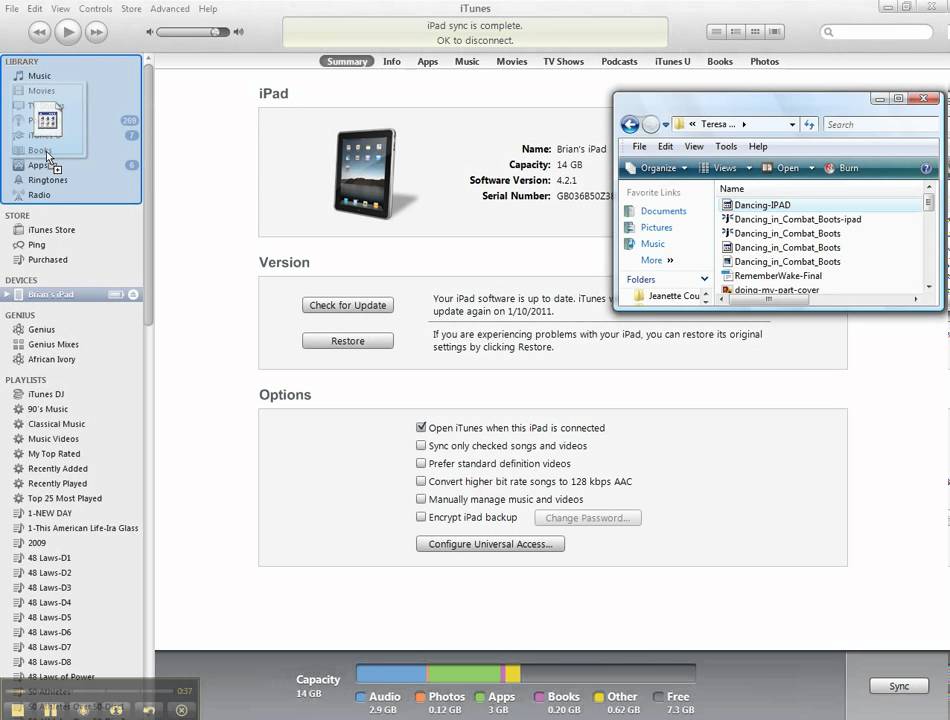Select Radio in the Library
This screenshot has width=950, height=720.
[39, 195]
